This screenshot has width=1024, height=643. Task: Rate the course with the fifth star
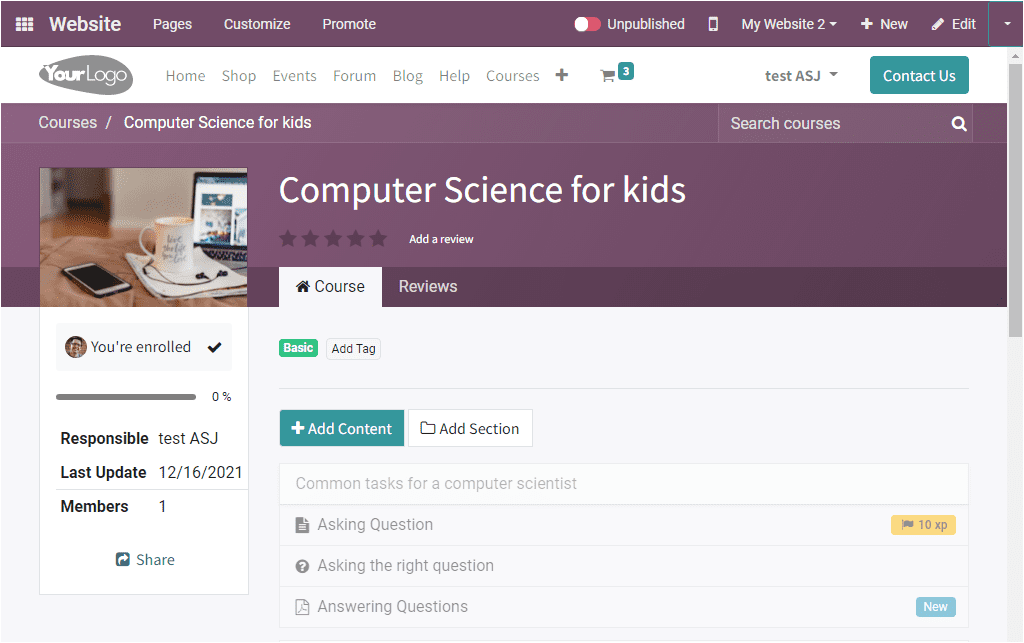(x=377, y=238)
